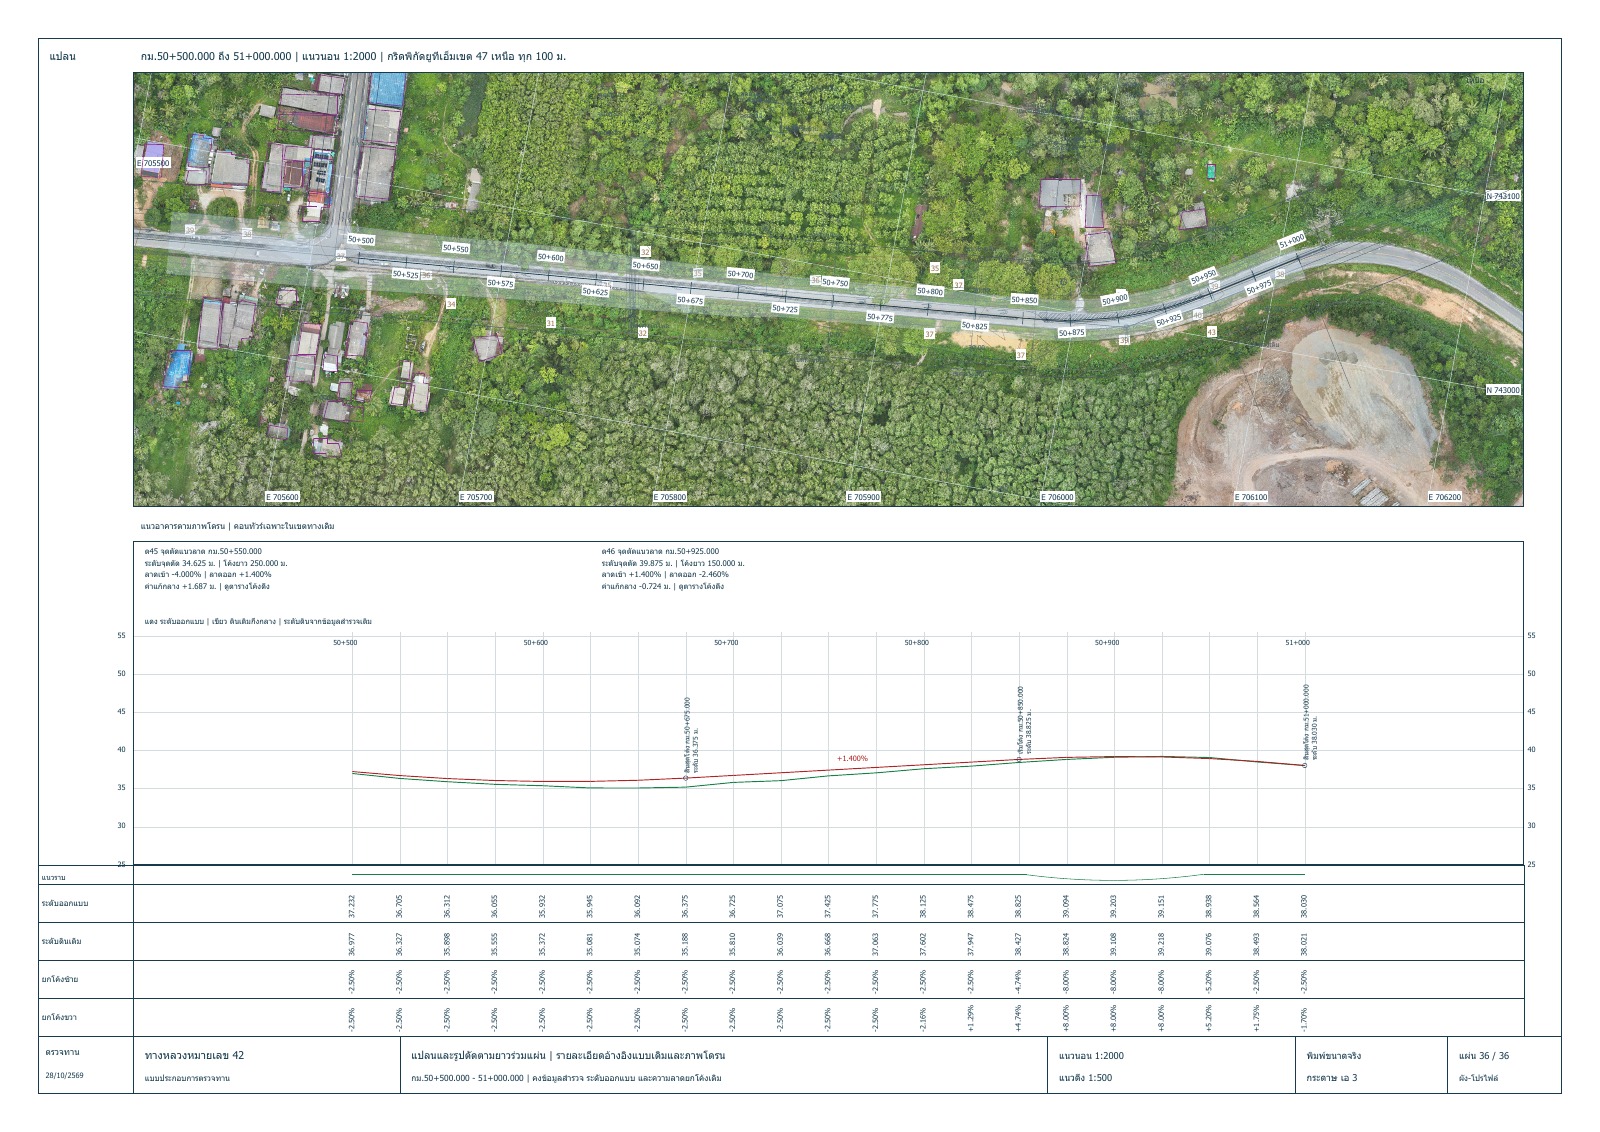Click the 'ตรวจทาน' label in the title block
Viewport: 1600px width, 1132px height.
point(62,1053)
